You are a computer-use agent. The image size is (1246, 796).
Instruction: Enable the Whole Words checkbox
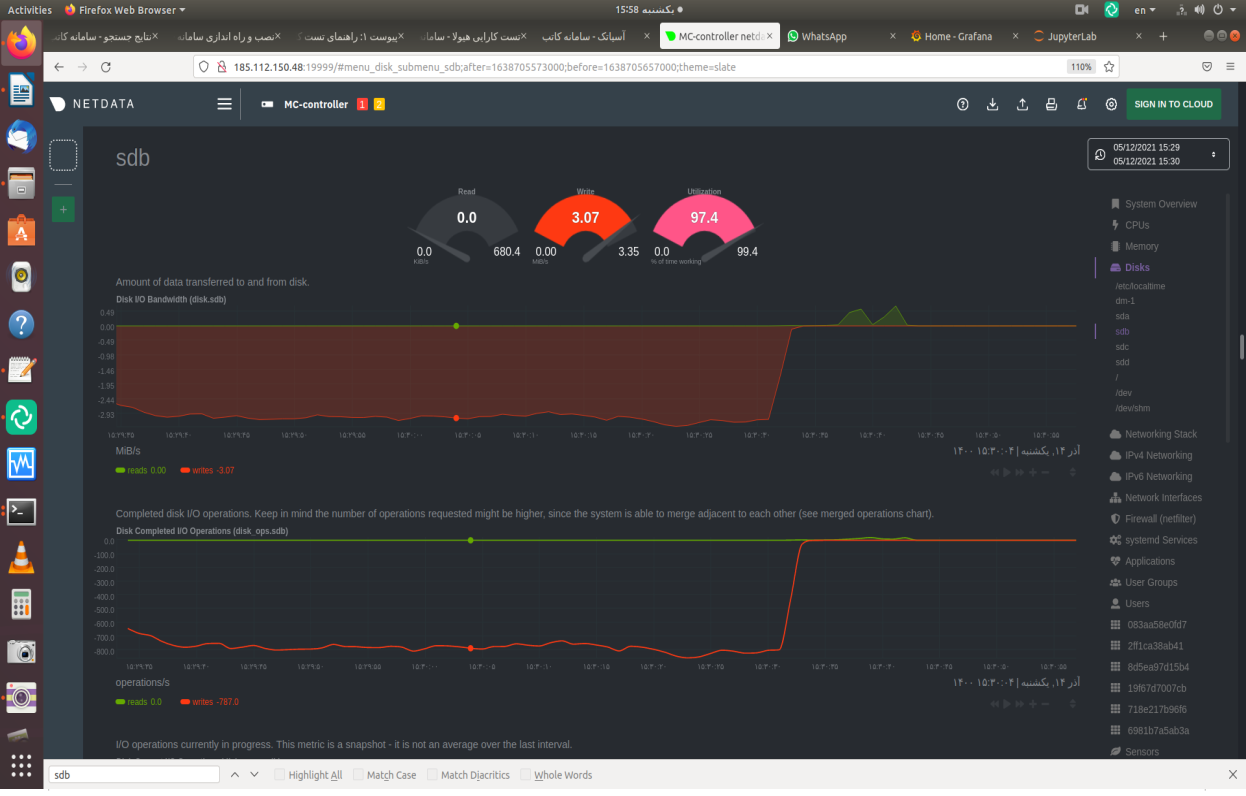[x=526, y=775]
